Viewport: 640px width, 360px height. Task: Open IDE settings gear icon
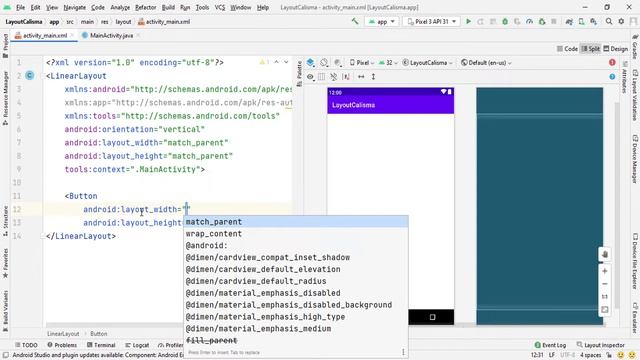(621, 21)
